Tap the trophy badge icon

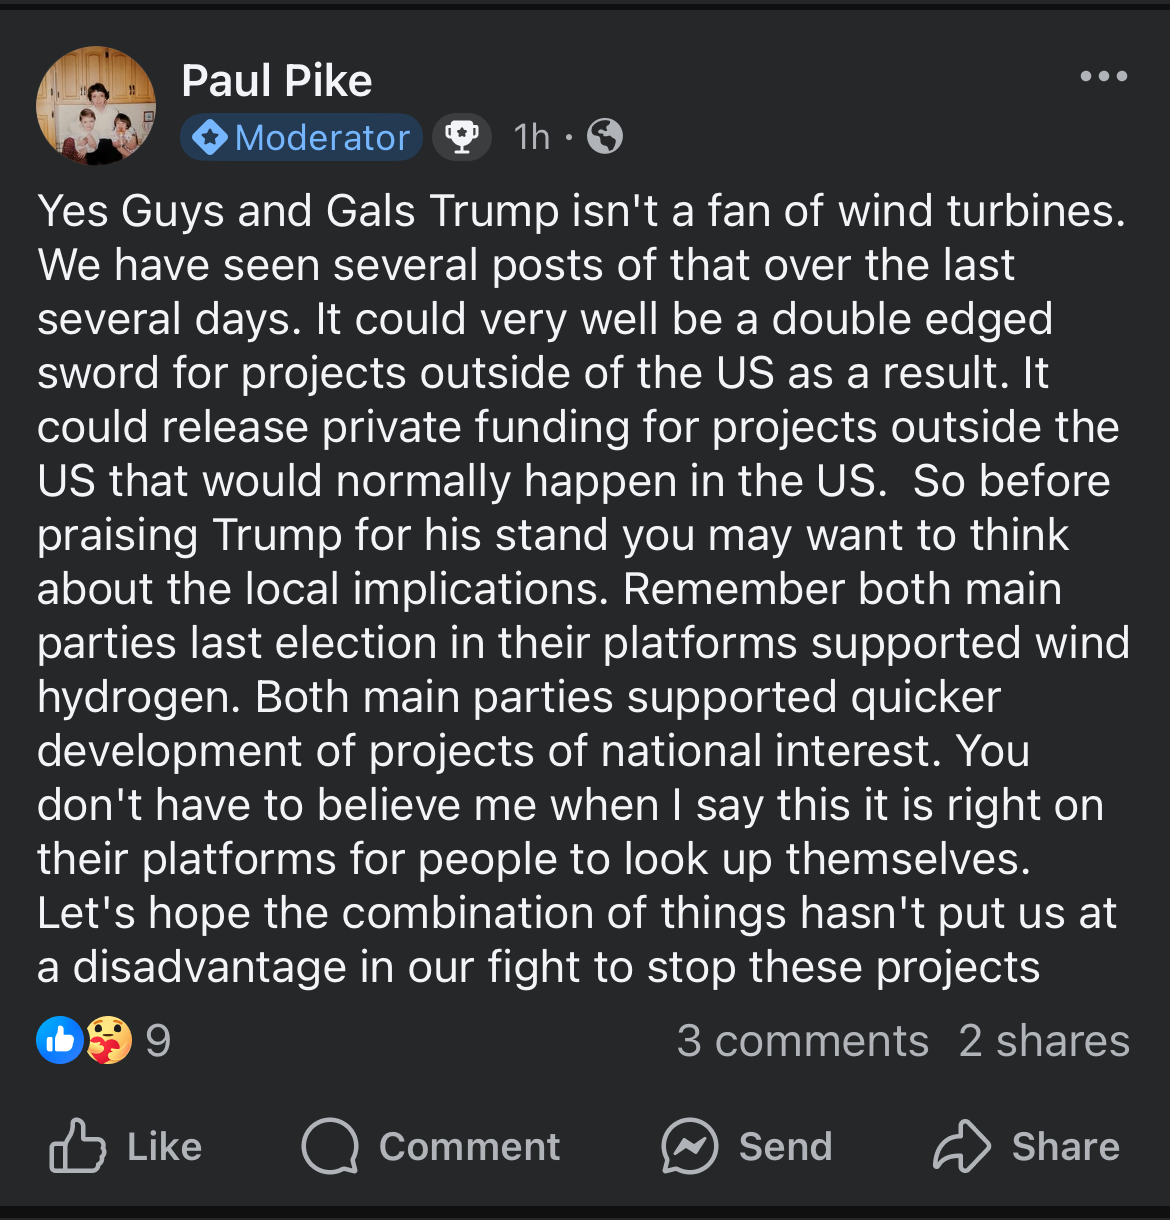click(461, 137)
